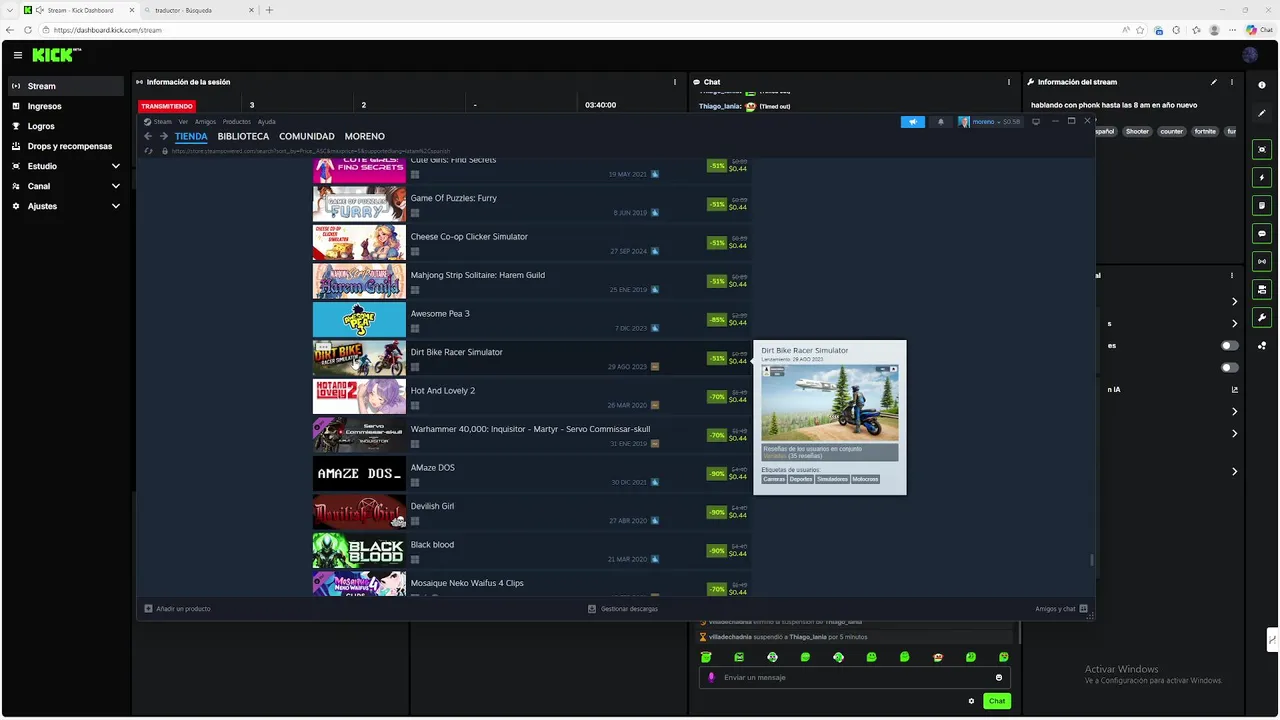Open Drops y recompensas in the sidebar

66,146
